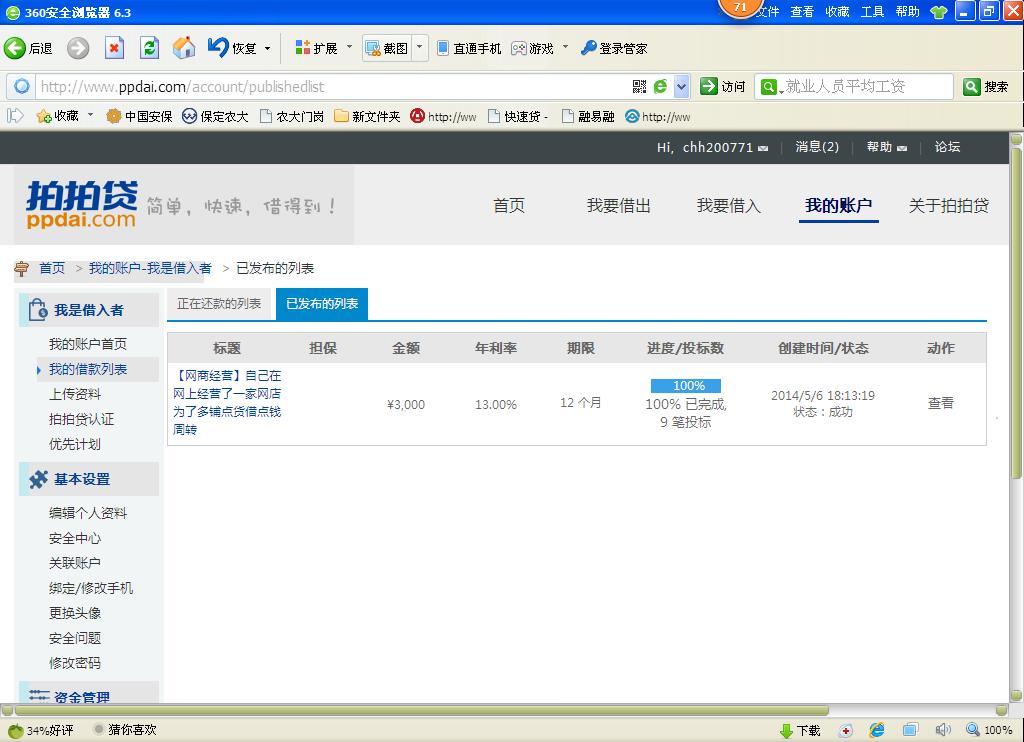The image size is (1024, 742).
Task: Open 上传资料 in the sidebar
Action: [x=75, y=394]
